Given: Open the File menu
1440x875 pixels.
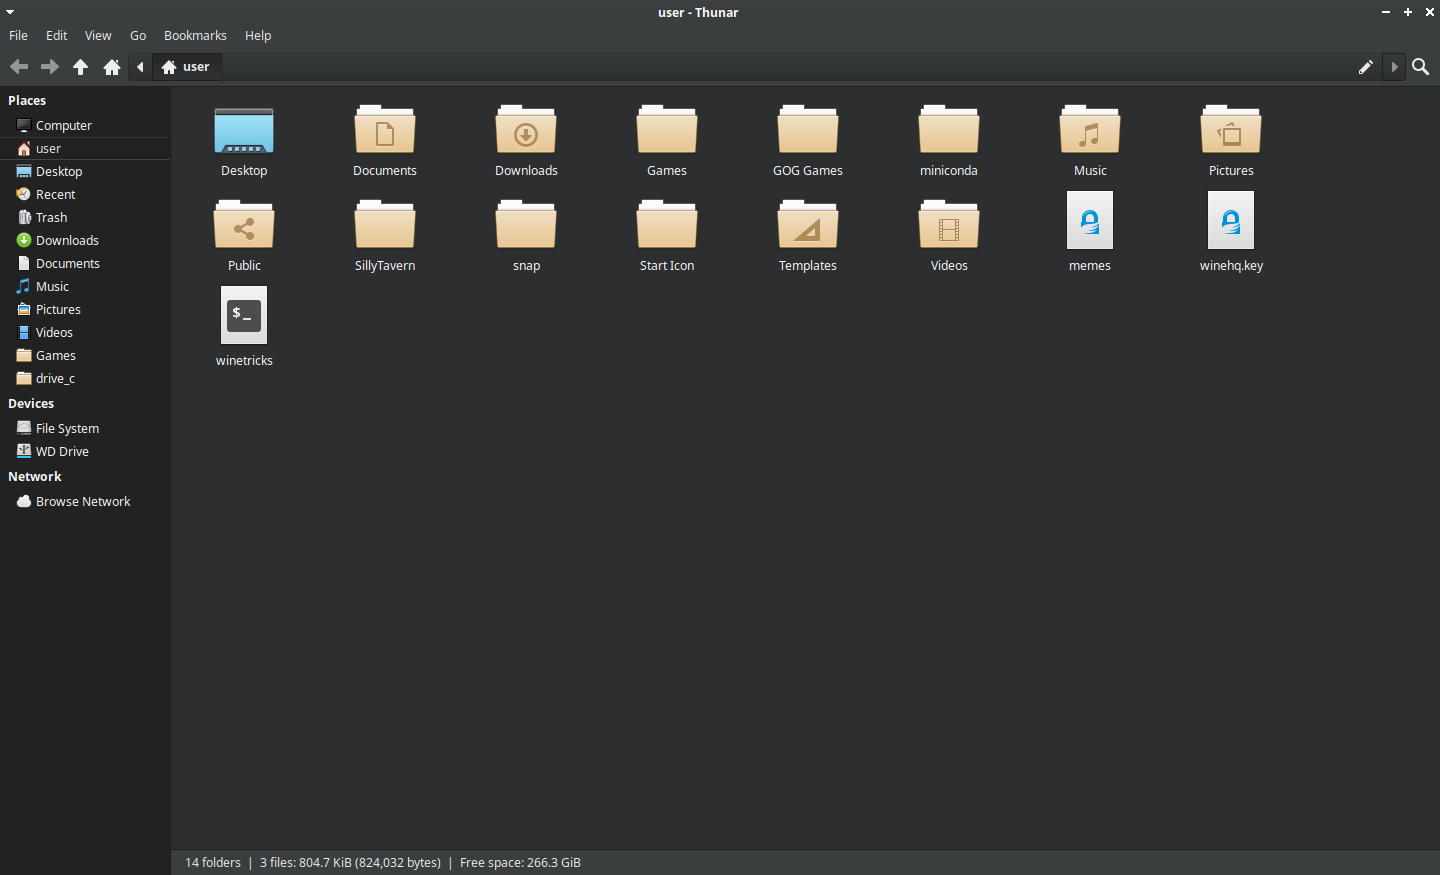Looking at the screenshot, I should click(18, 35).
